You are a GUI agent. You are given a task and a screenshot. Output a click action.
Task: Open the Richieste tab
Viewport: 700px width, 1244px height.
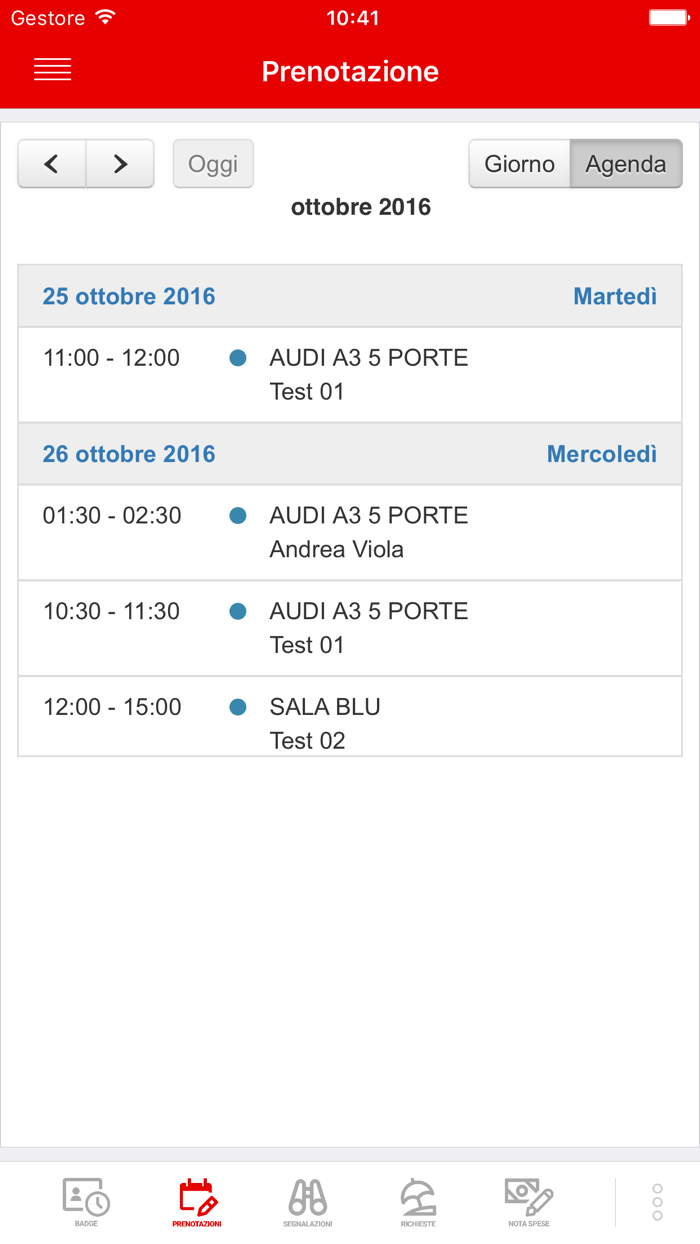418,1201
